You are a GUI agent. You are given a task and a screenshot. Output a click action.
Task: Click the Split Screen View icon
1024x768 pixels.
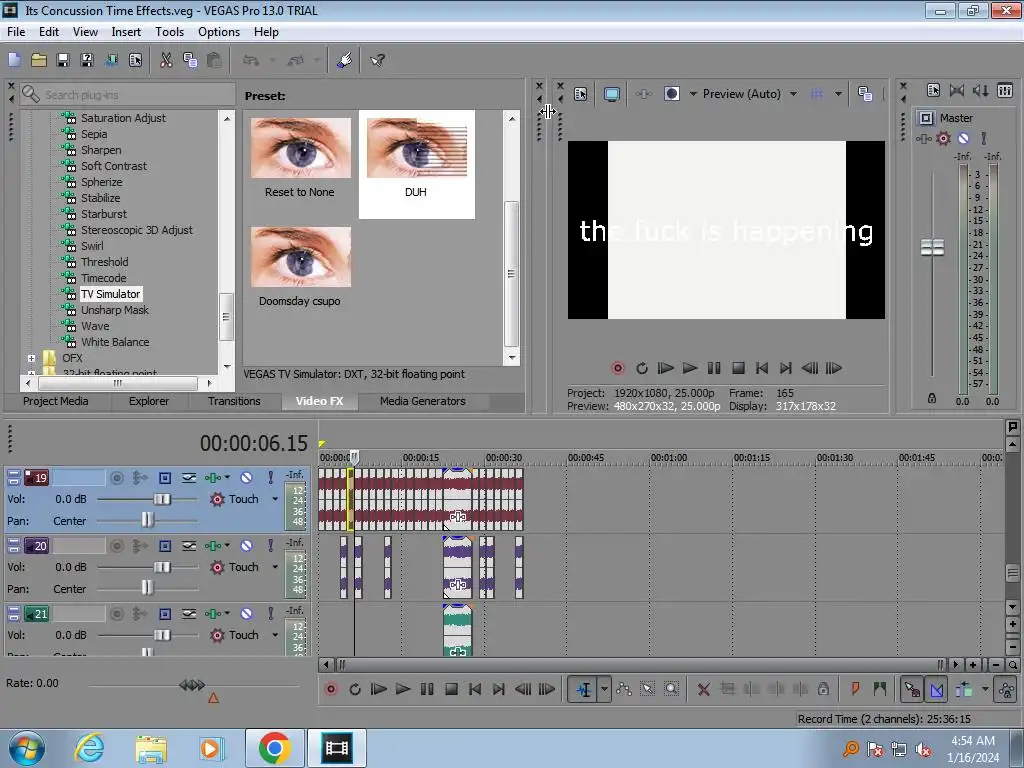(671, 94)
